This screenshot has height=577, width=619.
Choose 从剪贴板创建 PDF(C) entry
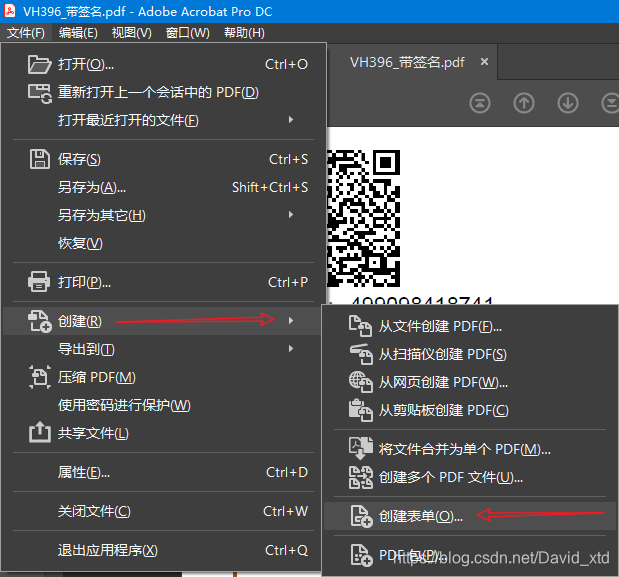470,410
